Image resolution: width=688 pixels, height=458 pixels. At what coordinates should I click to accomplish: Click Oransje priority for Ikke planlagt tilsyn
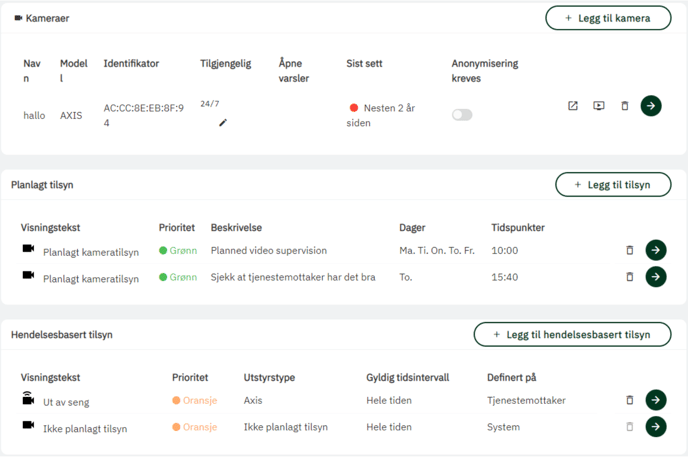pyautogui.click(x=195, y=427)
